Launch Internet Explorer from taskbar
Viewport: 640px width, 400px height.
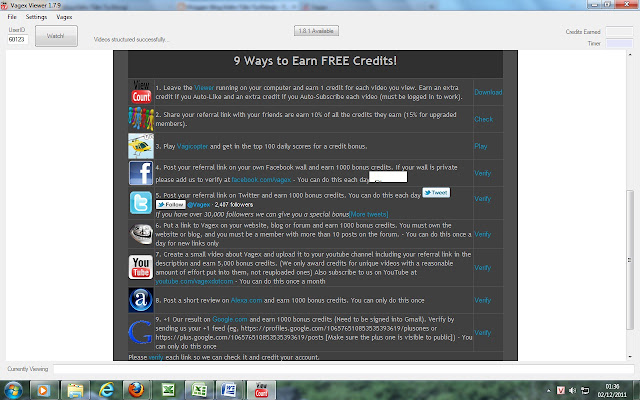(x=107, y=390)
